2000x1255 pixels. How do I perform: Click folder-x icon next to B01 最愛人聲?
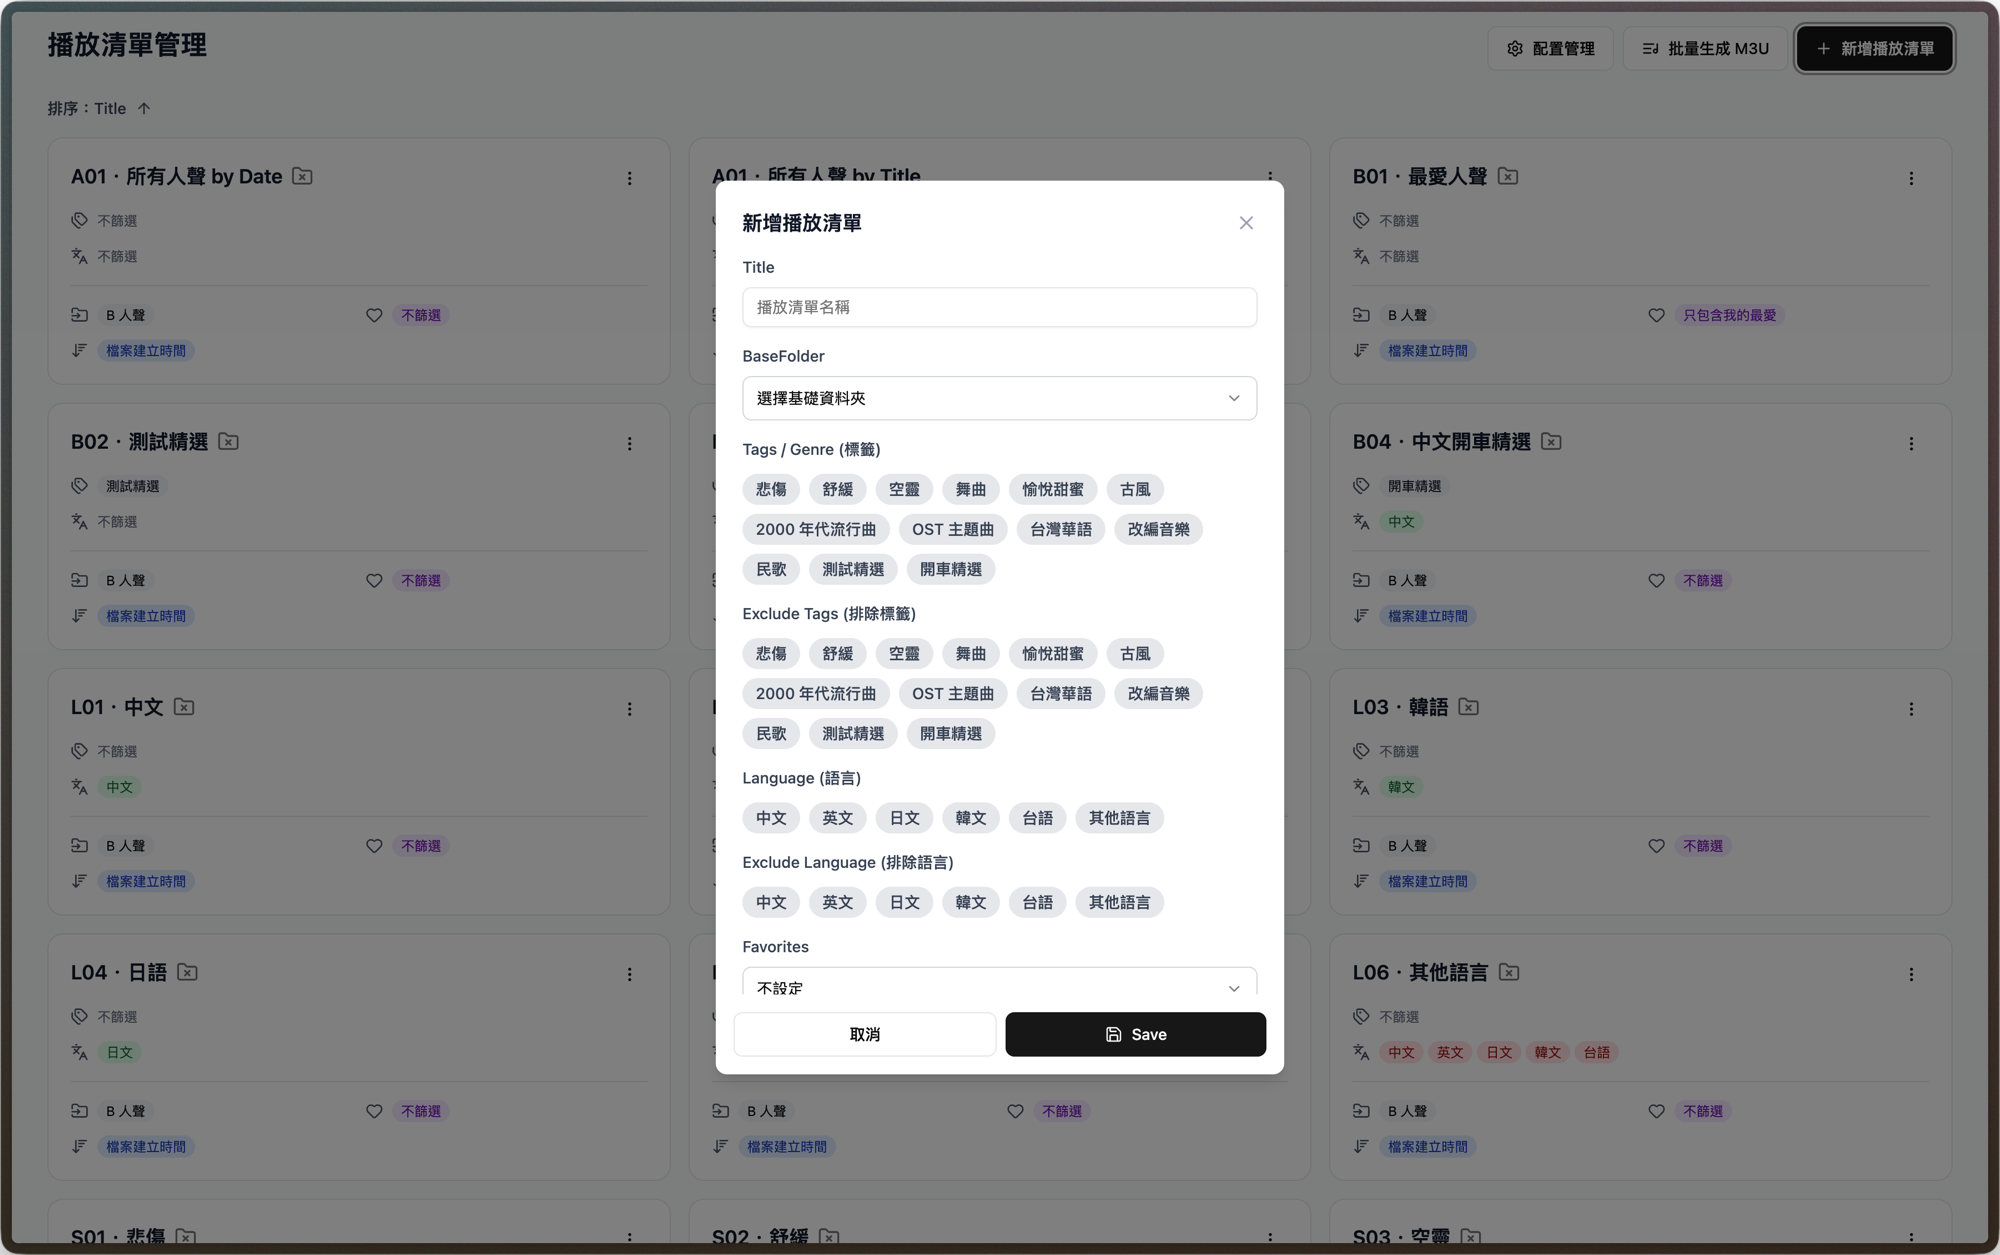(1508, 176)
